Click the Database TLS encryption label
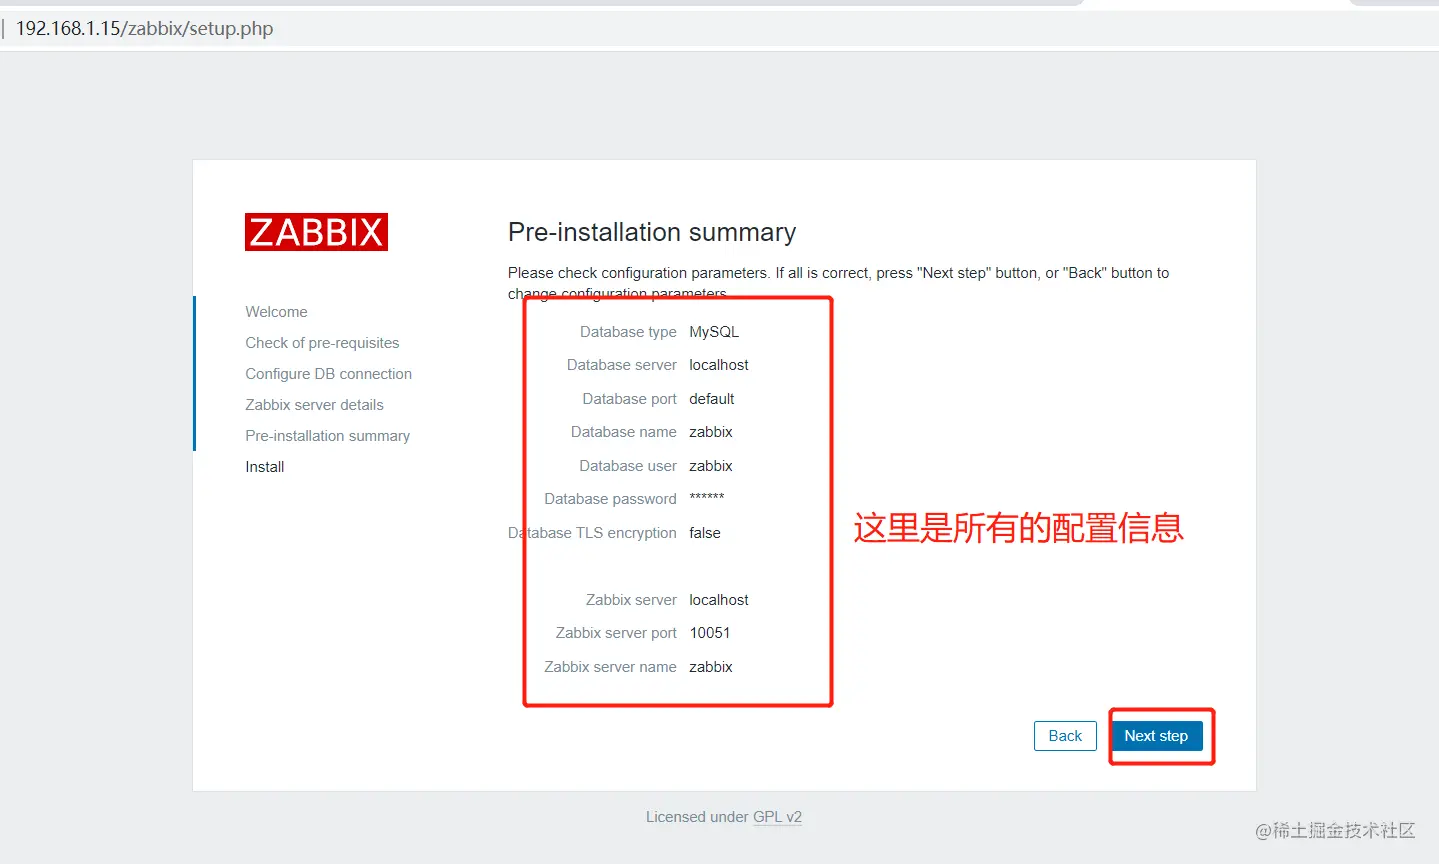 coord(592,533)
